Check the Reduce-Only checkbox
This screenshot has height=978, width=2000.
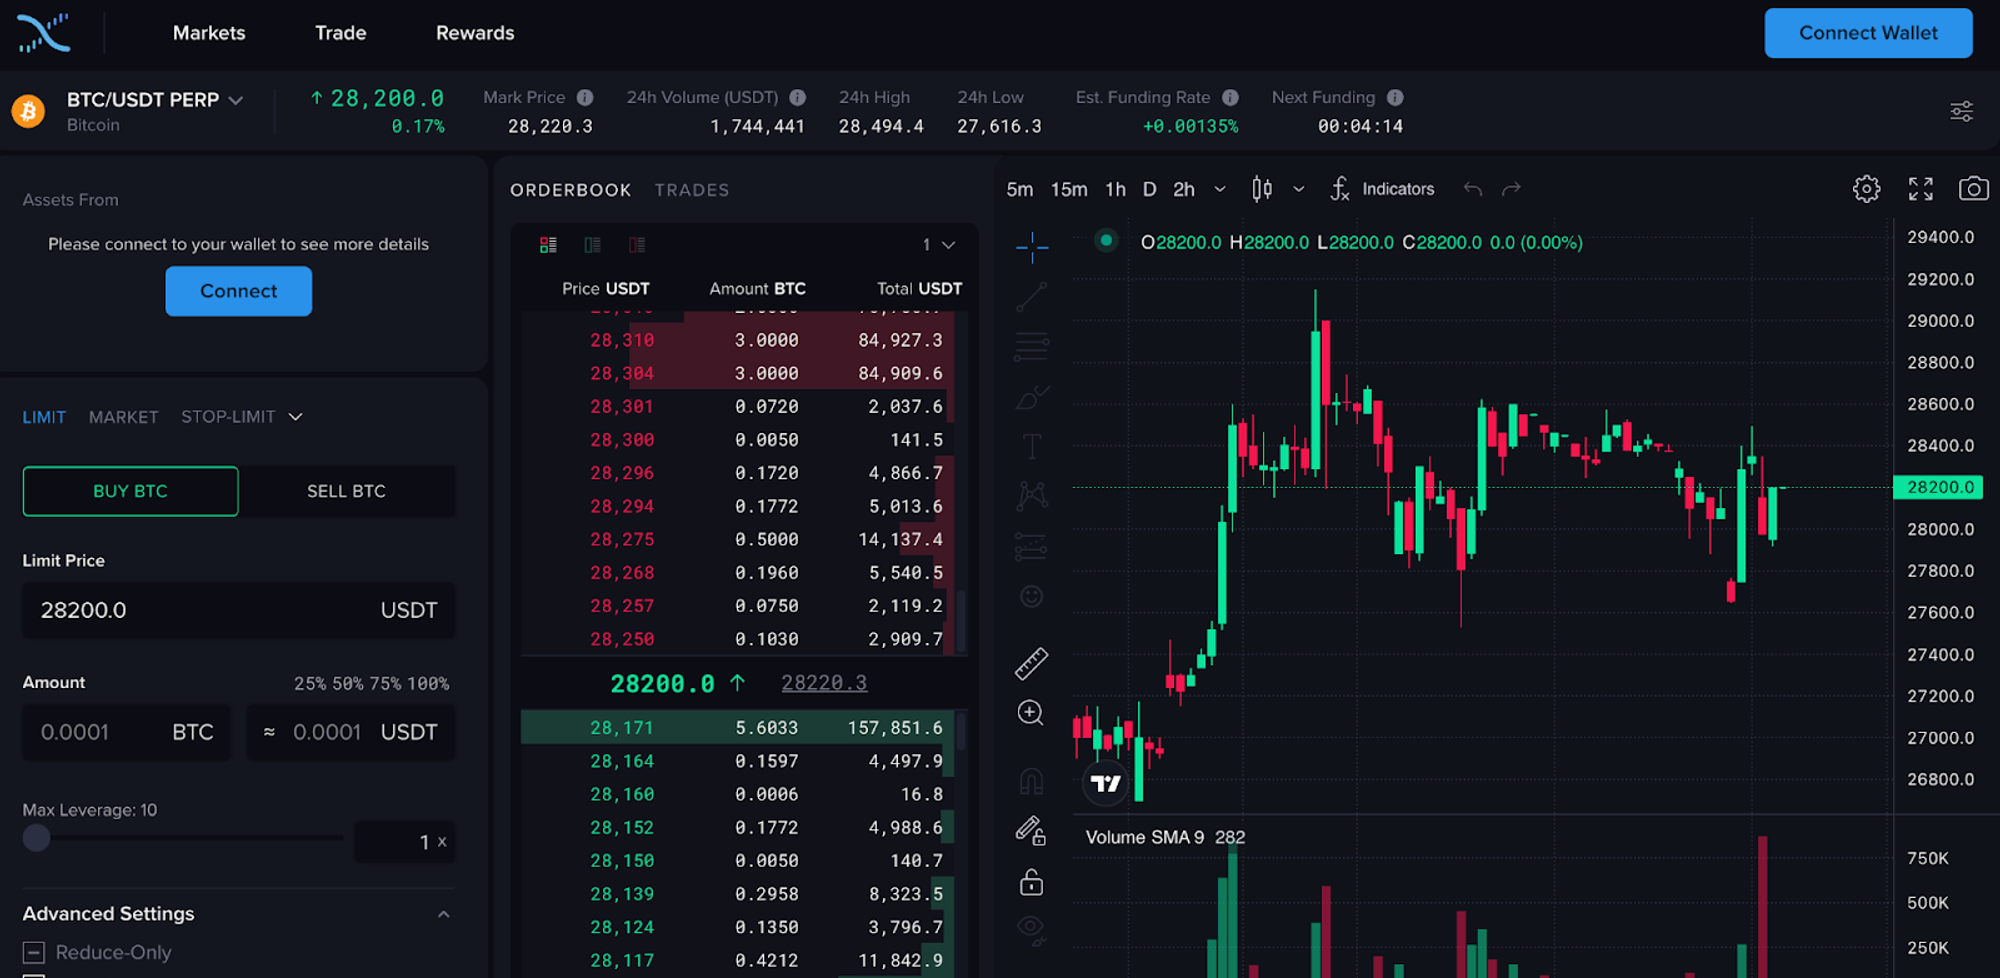[34, 952]
